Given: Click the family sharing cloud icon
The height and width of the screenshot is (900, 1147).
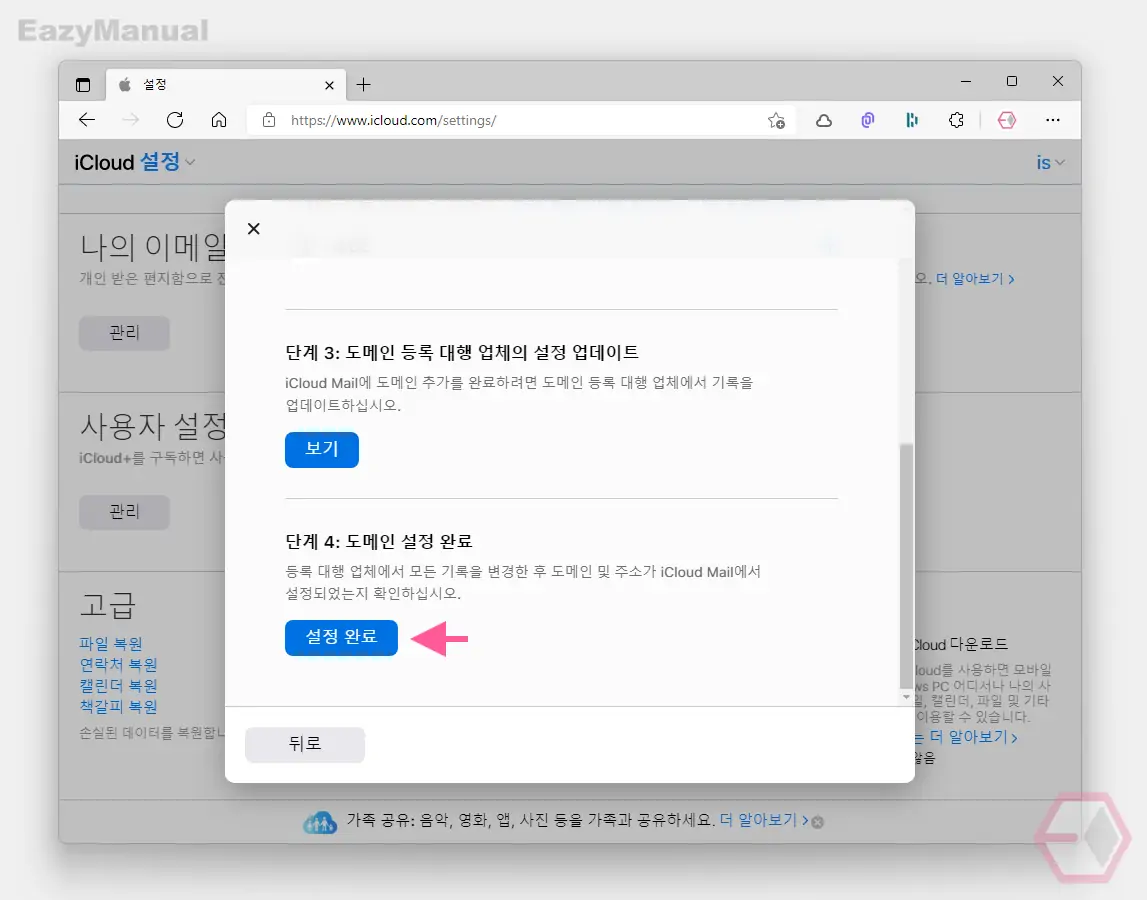Looking at the screenshot, I should tap(320, 822).
